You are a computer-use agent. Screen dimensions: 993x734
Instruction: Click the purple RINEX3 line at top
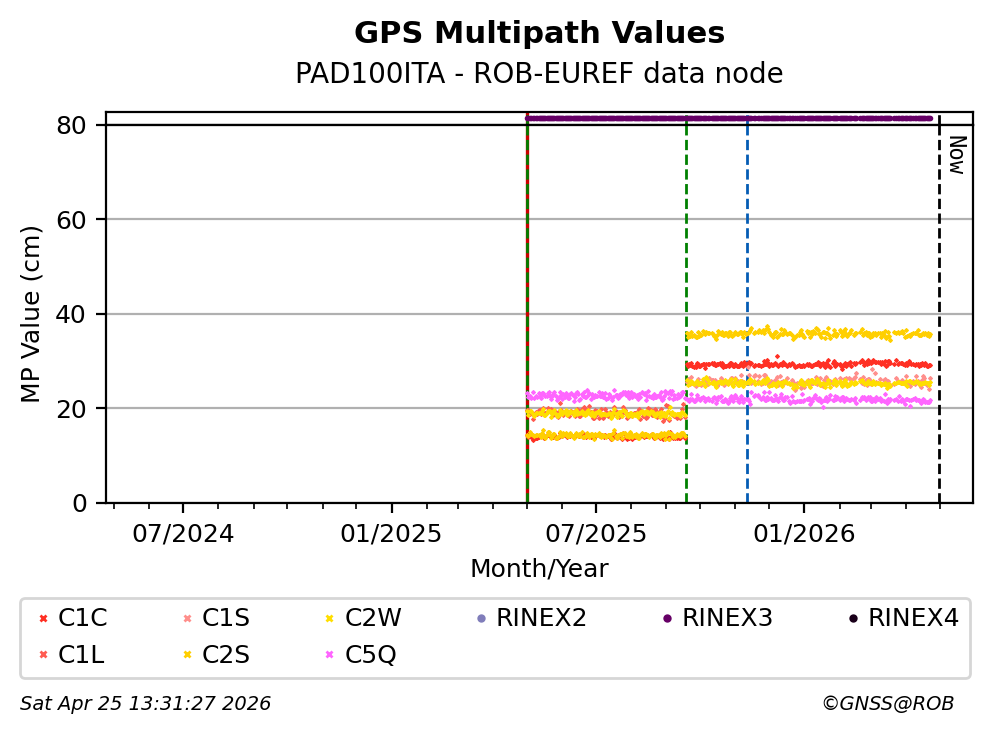(730, 118)
